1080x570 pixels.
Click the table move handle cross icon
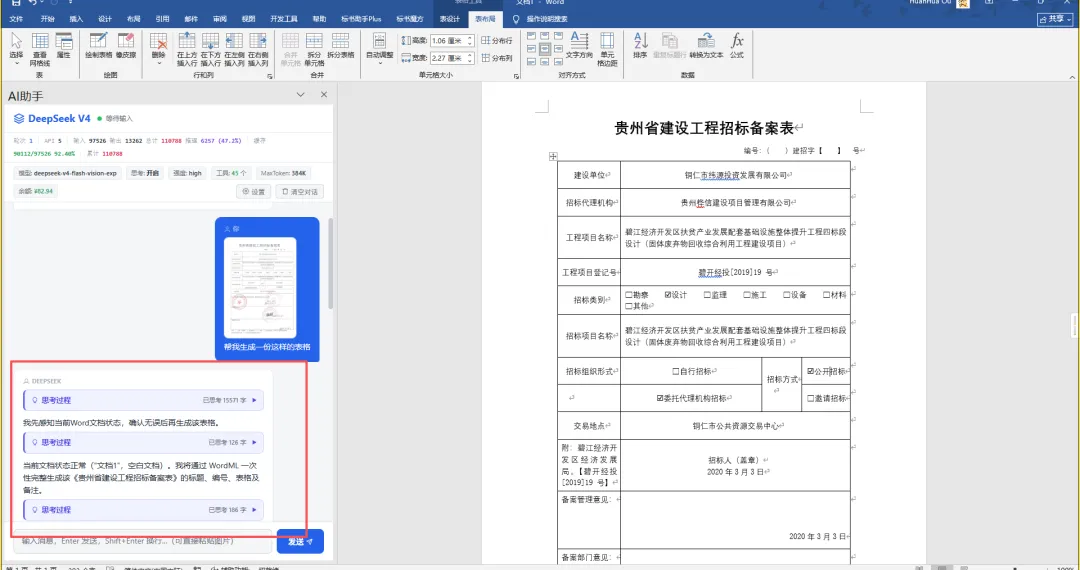(x=553, y=157)
